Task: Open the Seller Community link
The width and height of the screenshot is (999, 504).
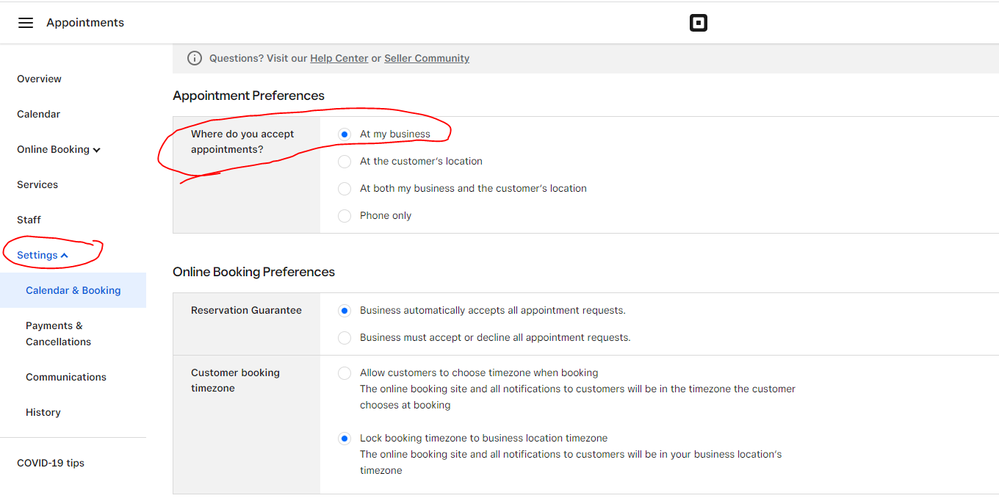Action: pos(426,59)
